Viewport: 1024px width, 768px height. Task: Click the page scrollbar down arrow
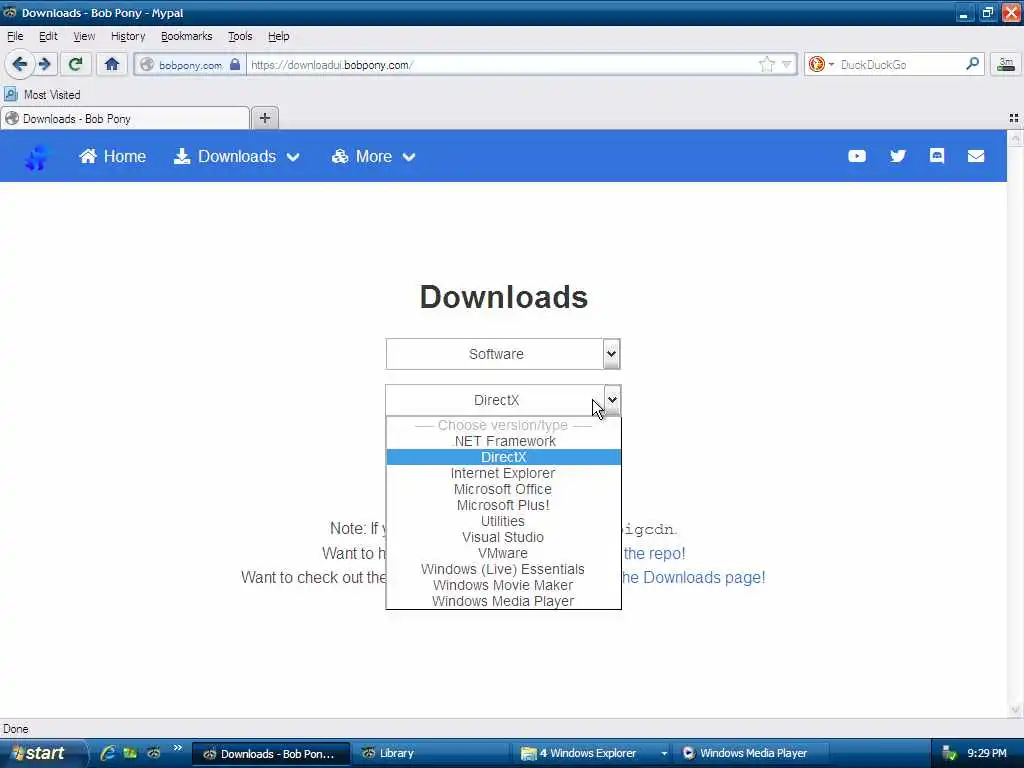[1015, 710]
